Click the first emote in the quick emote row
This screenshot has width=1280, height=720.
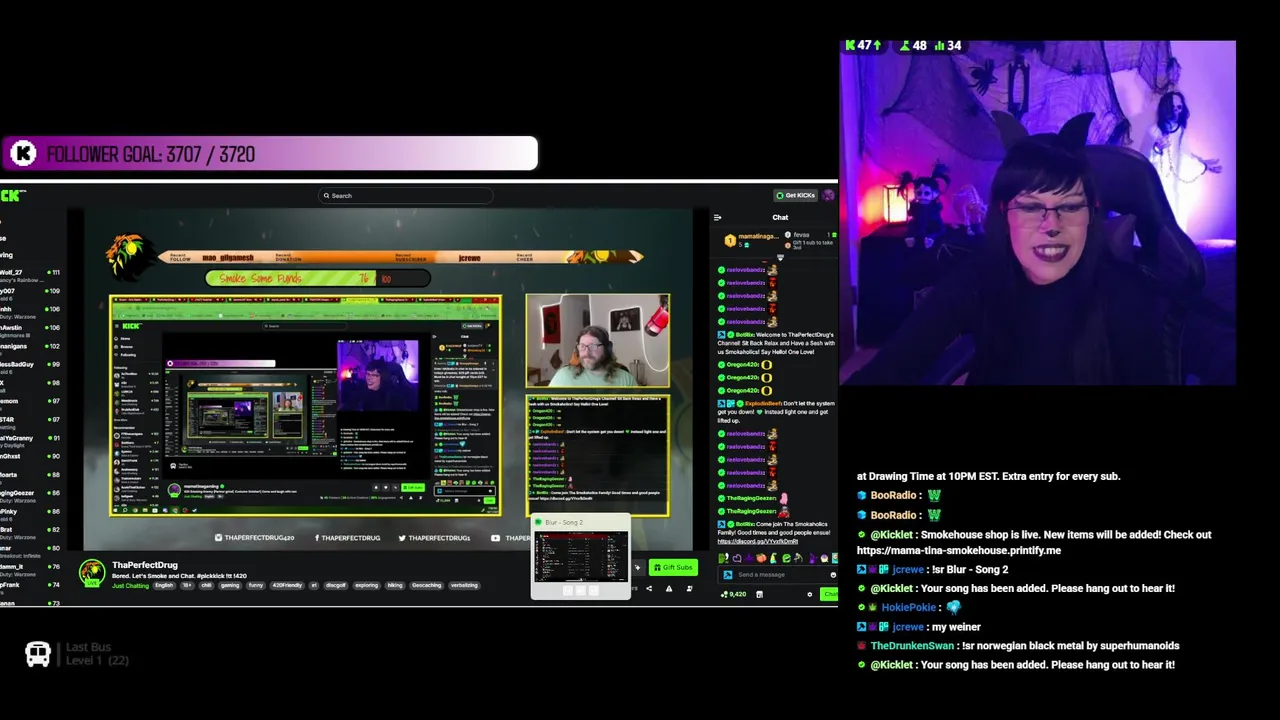724,558
